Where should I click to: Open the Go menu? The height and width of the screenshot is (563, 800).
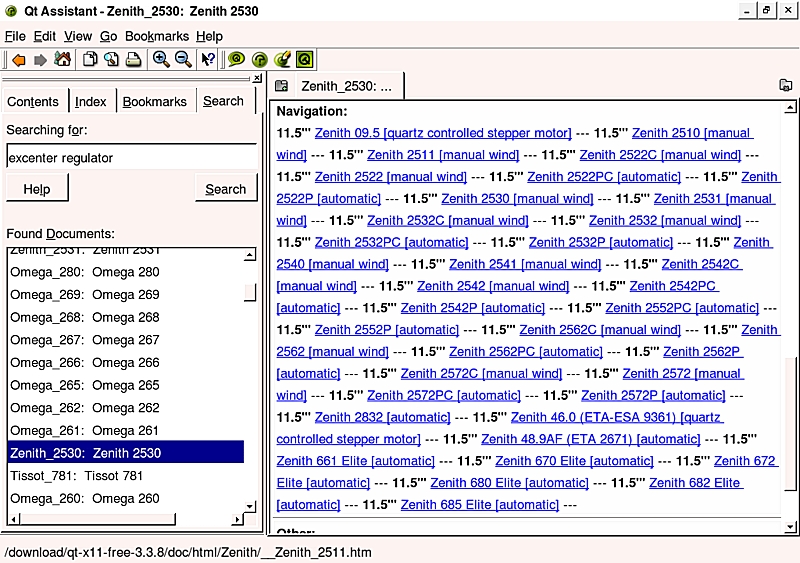[x=108, y=36]
